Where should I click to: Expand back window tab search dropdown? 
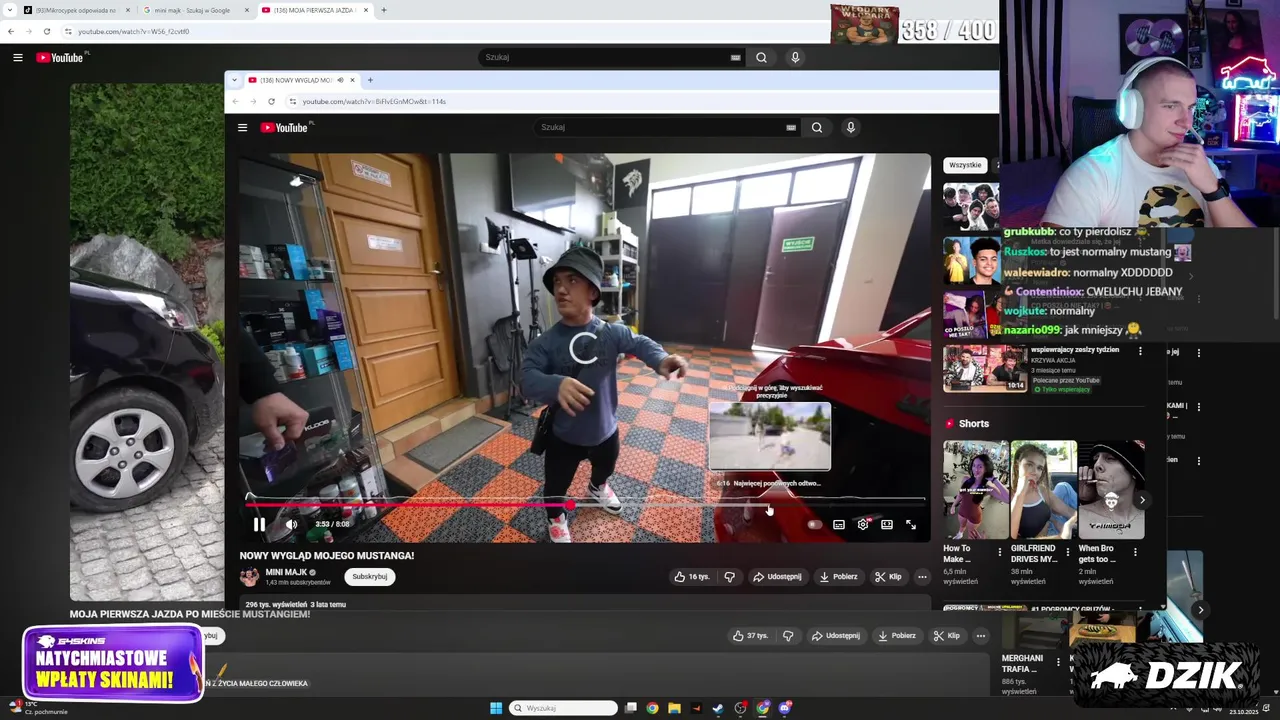pos(11,10)
